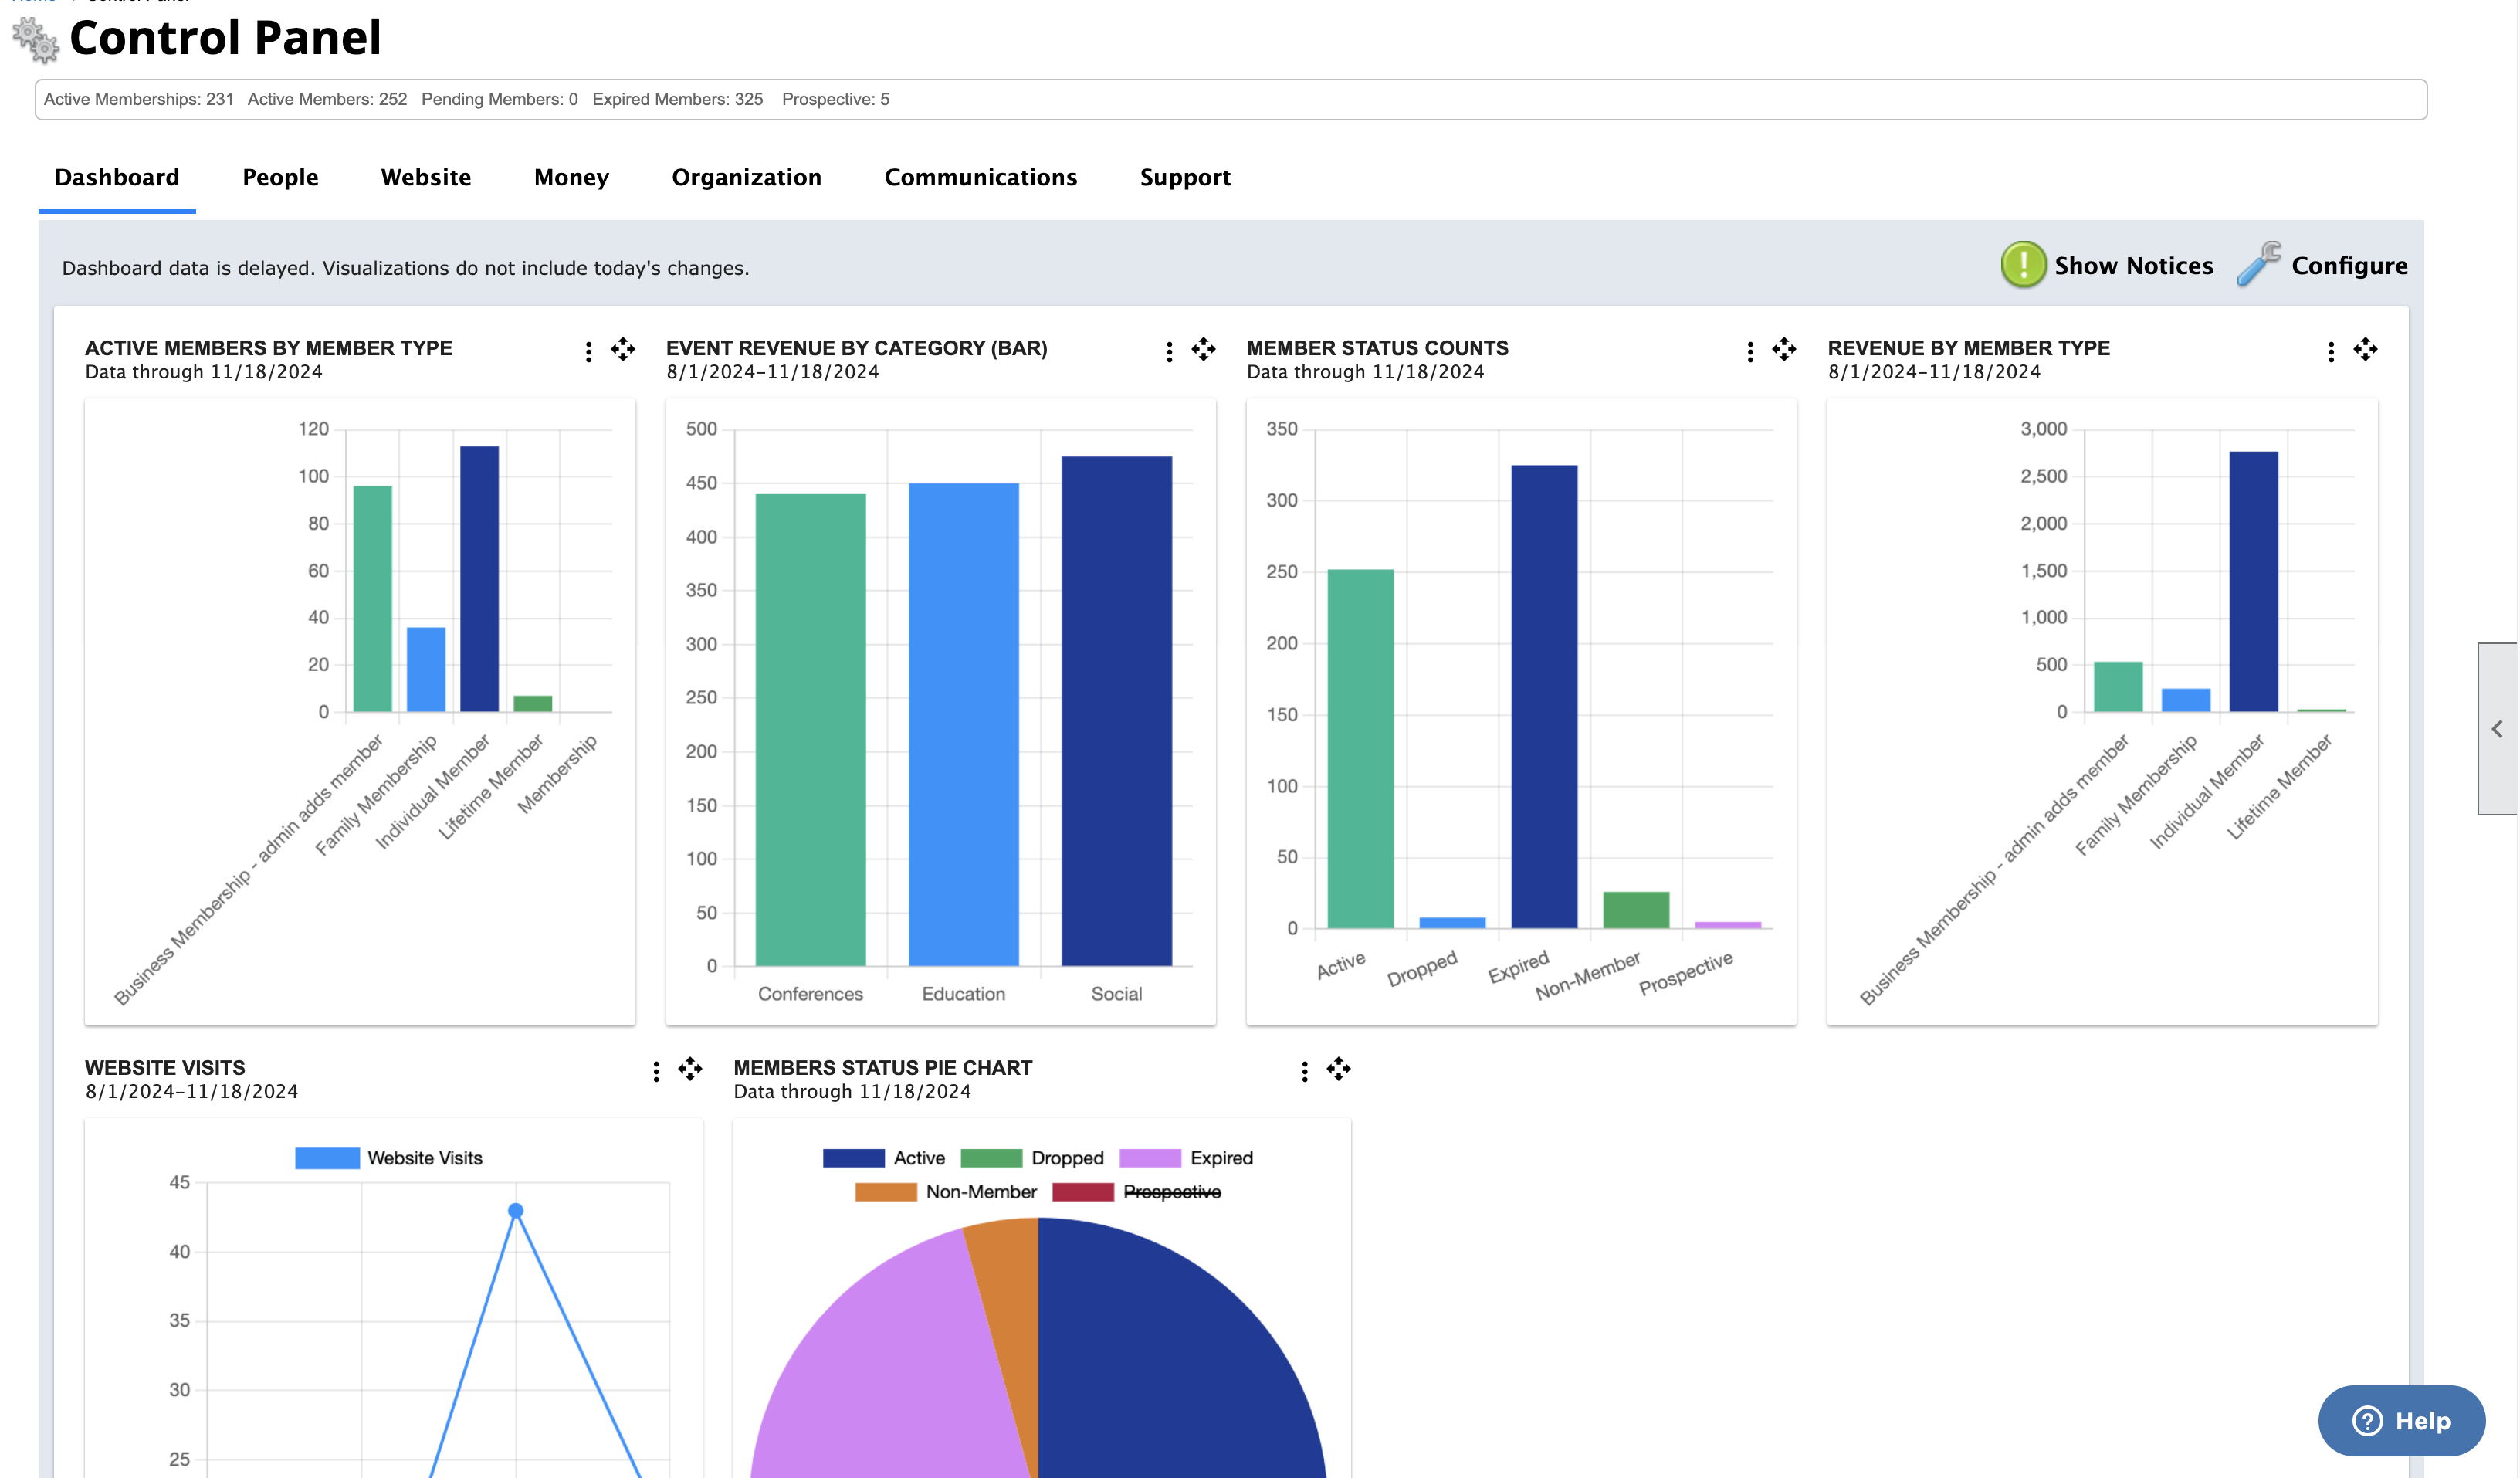Re-enable Prospective in the pie chart legend
This screenshot has height=1478, width=2520.
pos(1172,1191)
